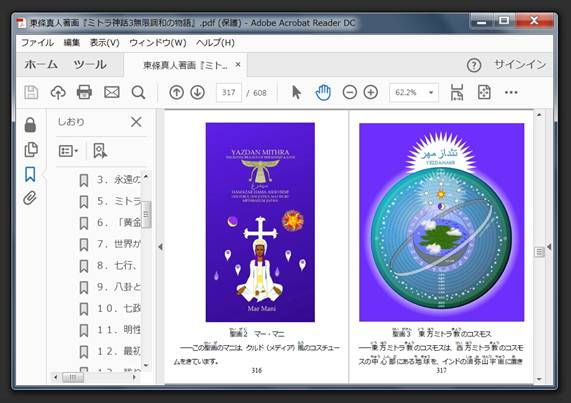Image resolution: width=571 pixels, height=403 pixels.
Task: Click the new bookmark icon
Action: click(x=100, y=151)
